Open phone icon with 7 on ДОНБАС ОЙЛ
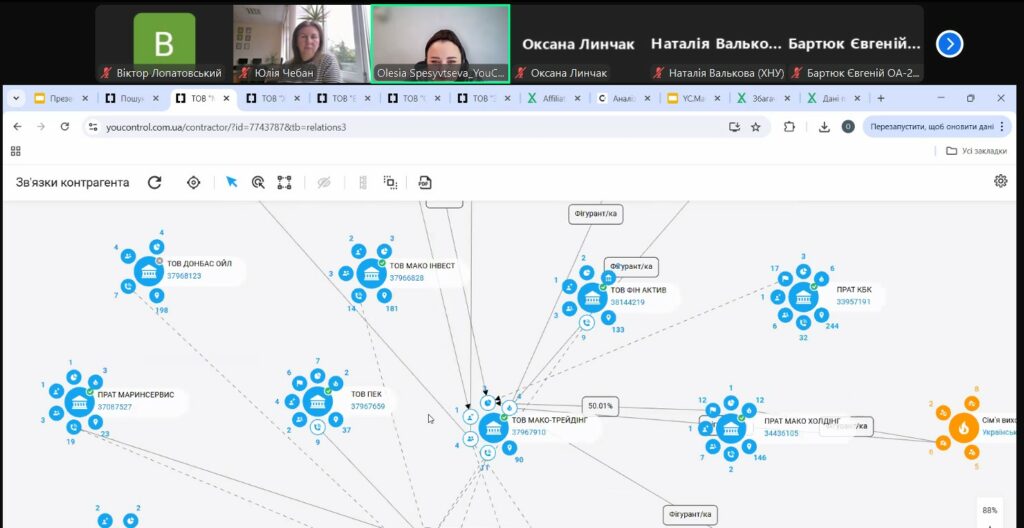 click(x=128, y=286)
